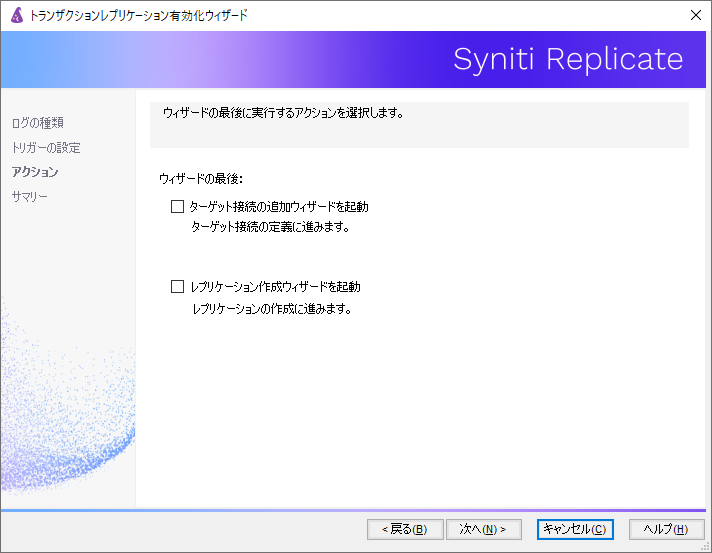Click the text ターゲット接続の定義に進みます。
This screenshot has width=712, height=553.
(270, 227)
